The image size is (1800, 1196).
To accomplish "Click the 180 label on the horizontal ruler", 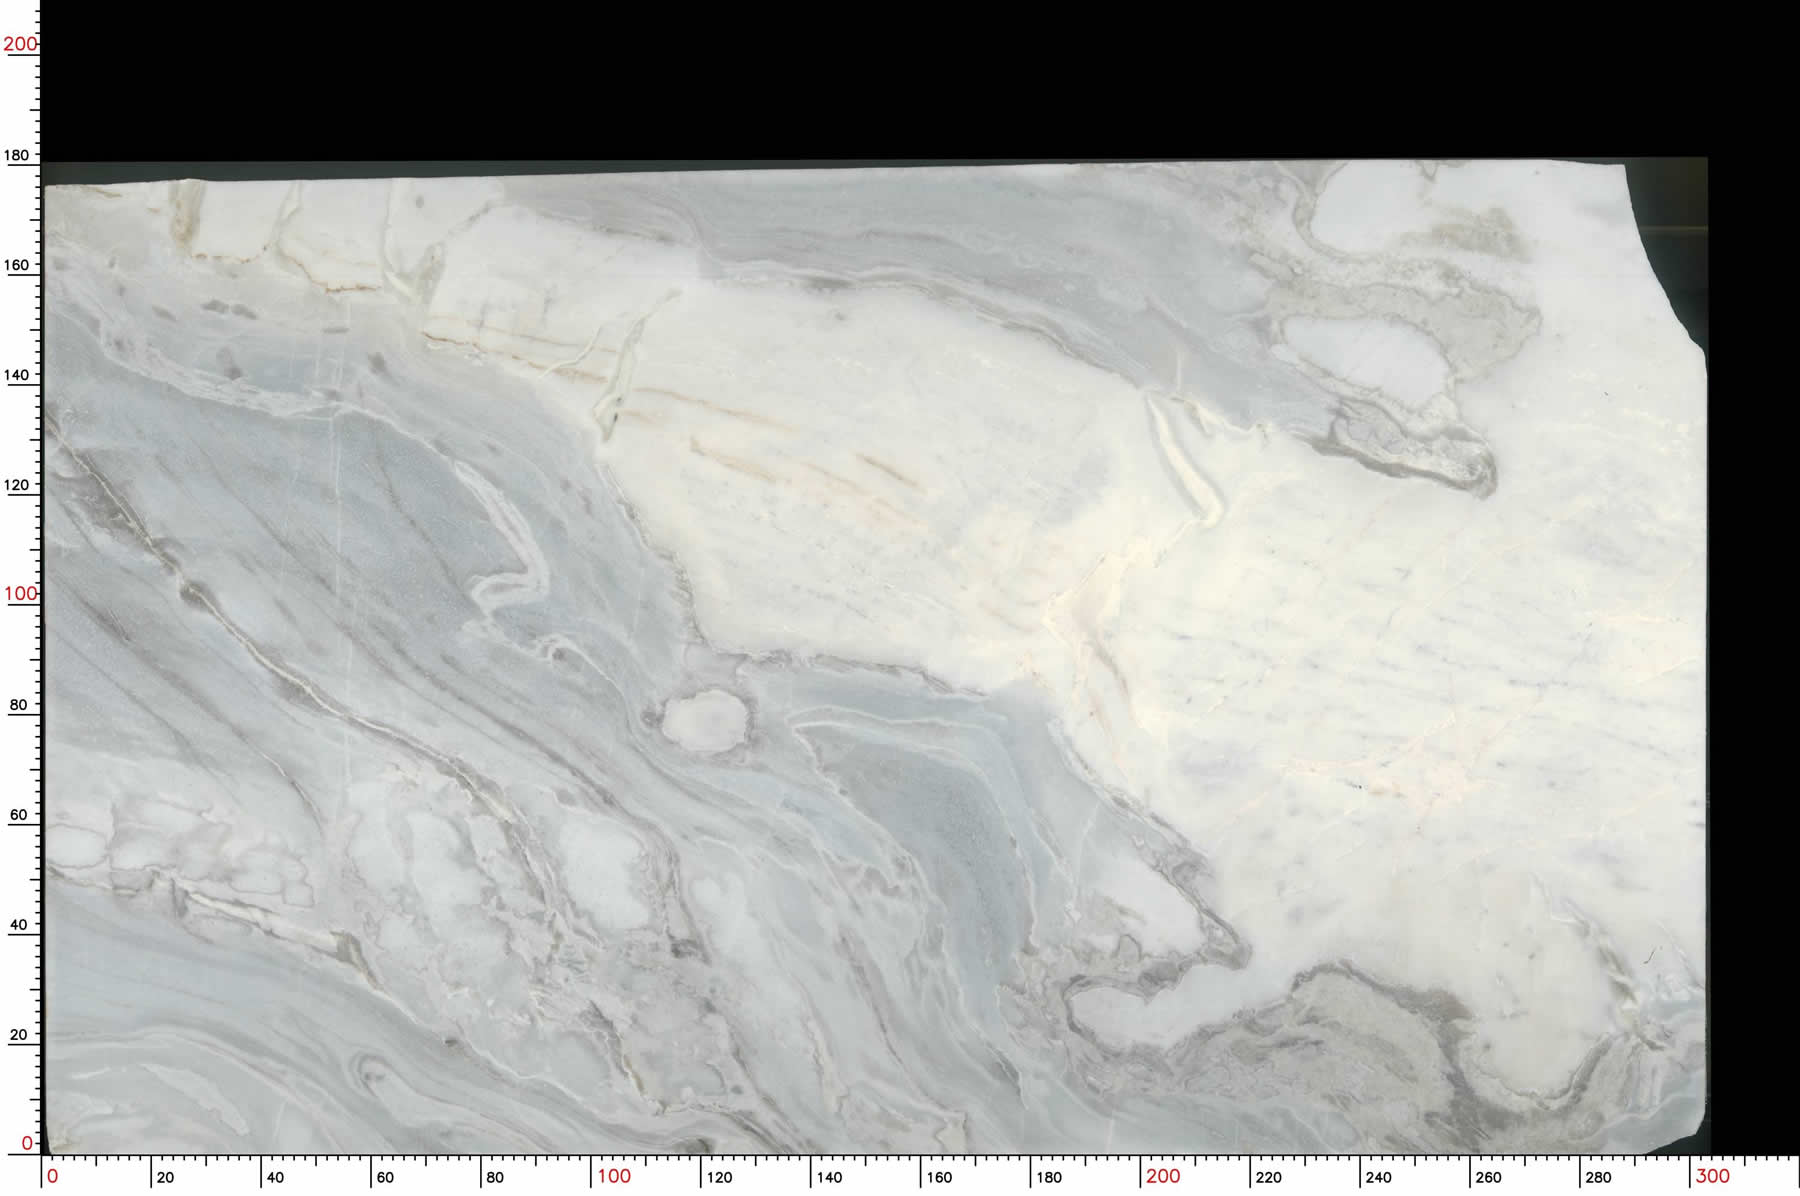I will coord(1048,1178).
